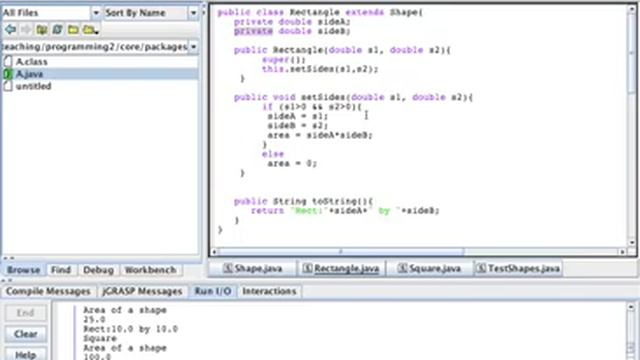Image resolution: width=640 pixels, height=360 pixels.
Task: Clear the Run I/O output
Action: tap(25, 334)
